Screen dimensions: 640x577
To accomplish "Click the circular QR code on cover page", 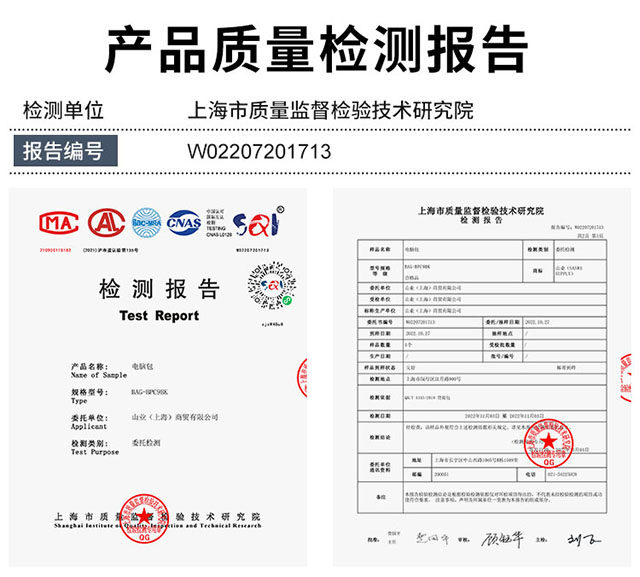I will pyautogui.click(x=271, y=286).
